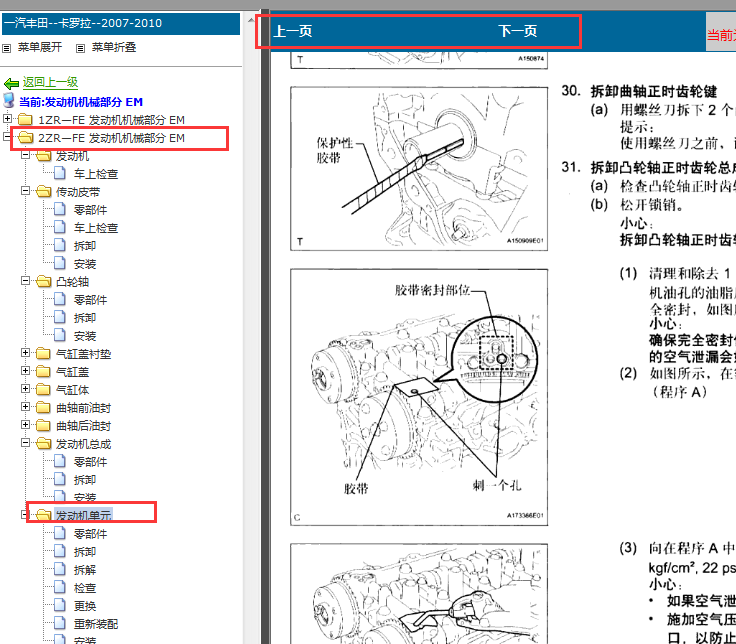
Task: Collapse the 发动机总成 tree node
Action: tap(25, 443)
